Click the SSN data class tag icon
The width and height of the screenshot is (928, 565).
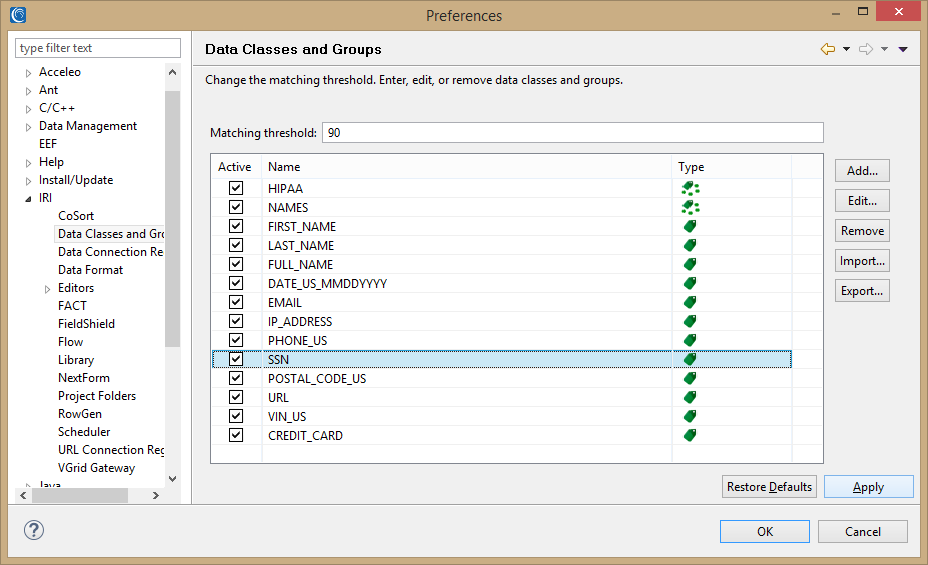click(x=689, y=359)
